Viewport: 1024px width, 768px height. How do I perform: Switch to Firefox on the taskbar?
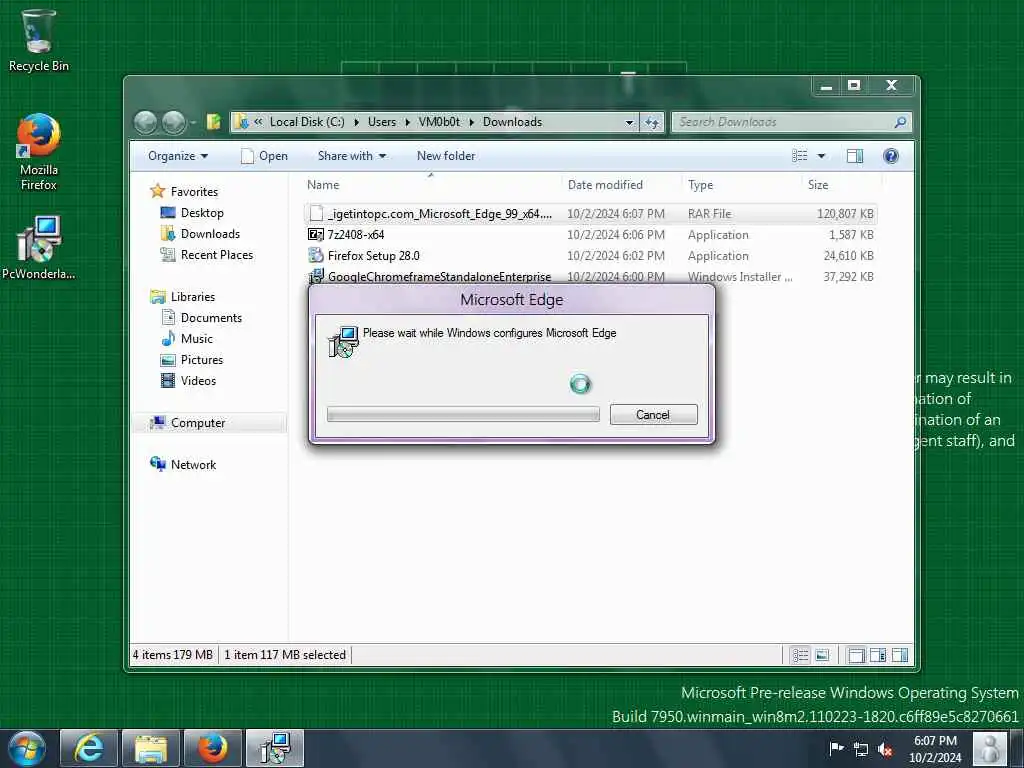213,748
